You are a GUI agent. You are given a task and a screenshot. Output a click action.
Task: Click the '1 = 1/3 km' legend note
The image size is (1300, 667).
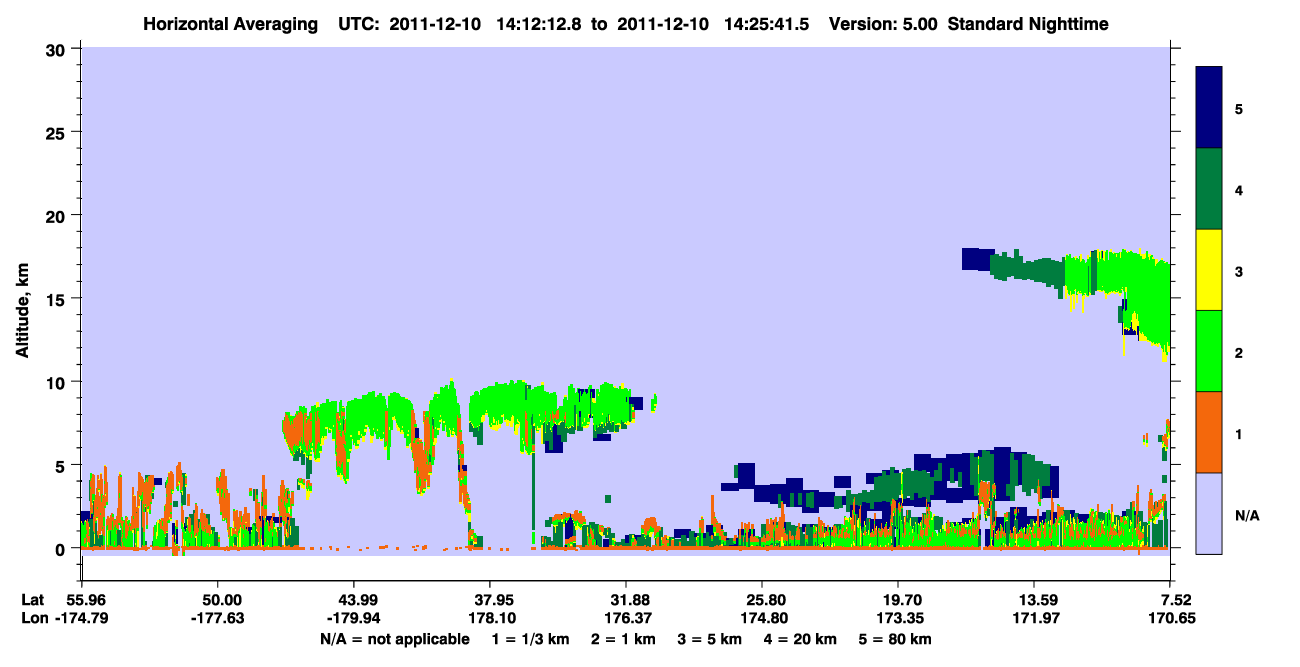click(x=531, y=638)
